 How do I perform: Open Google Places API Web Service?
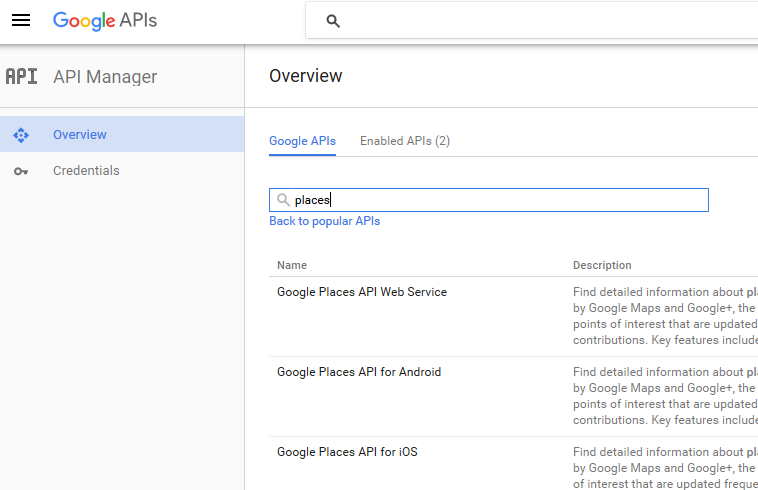pos(362,292)
